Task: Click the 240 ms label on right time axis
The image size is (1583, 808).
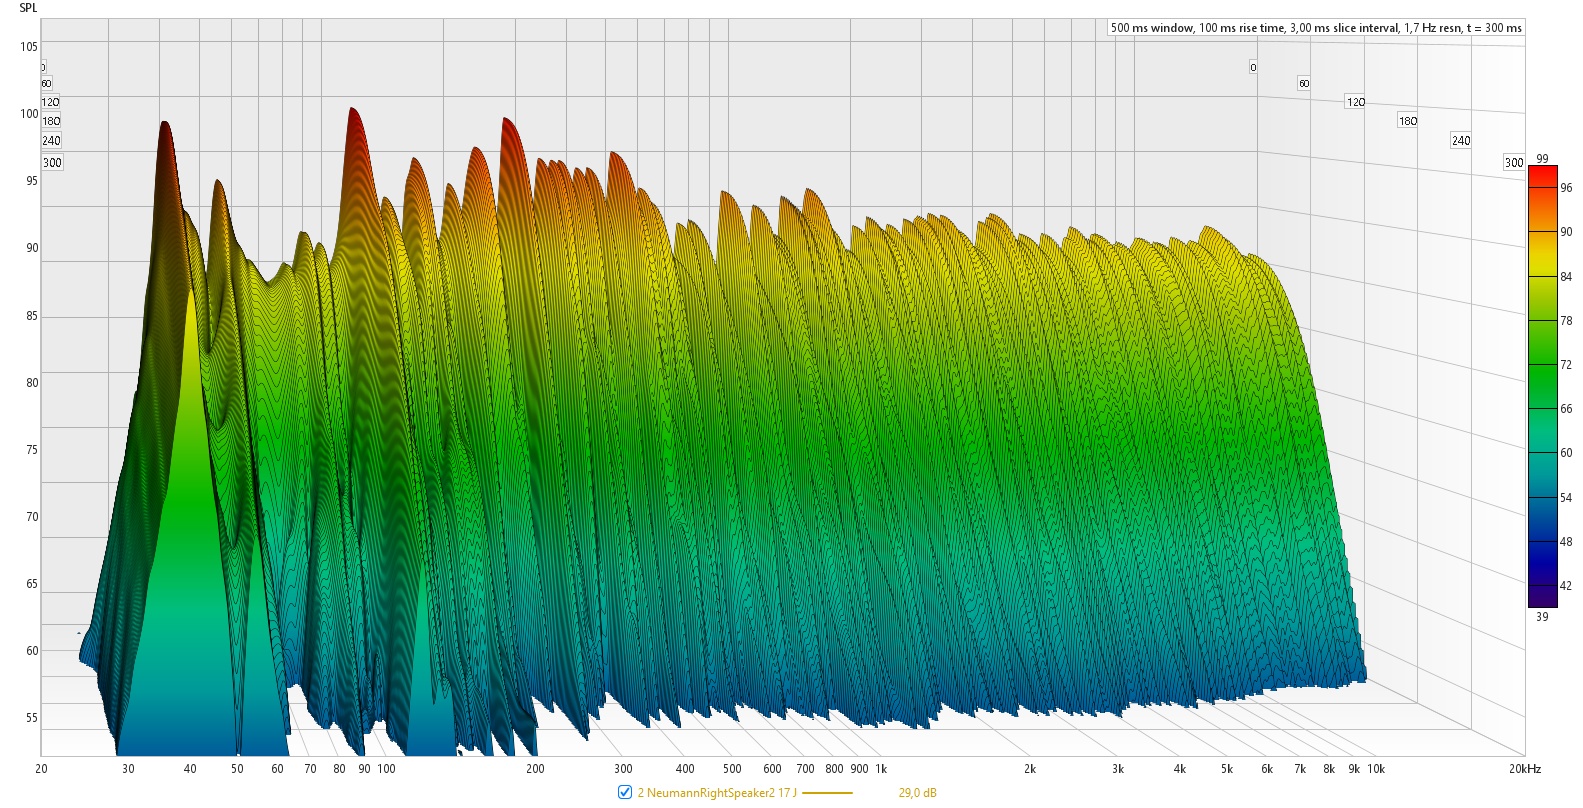Action: (1461, 141)
